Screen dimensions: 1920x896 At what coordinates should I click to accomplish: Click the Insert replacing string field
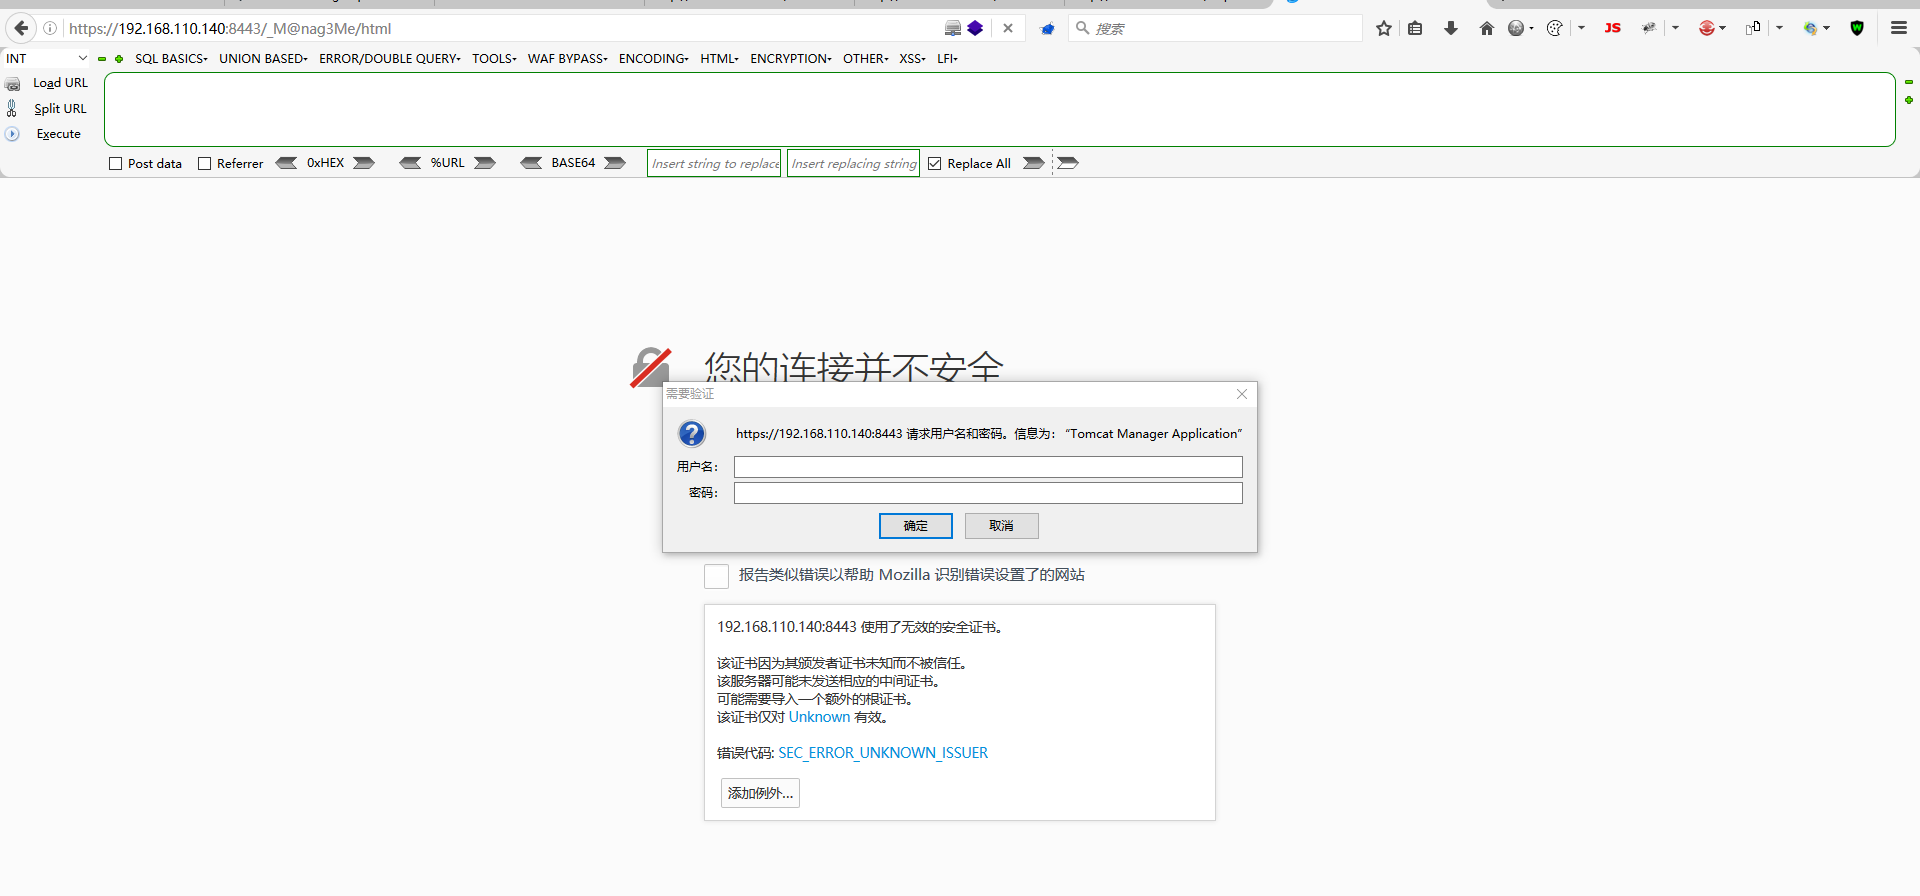coord(854,163)
